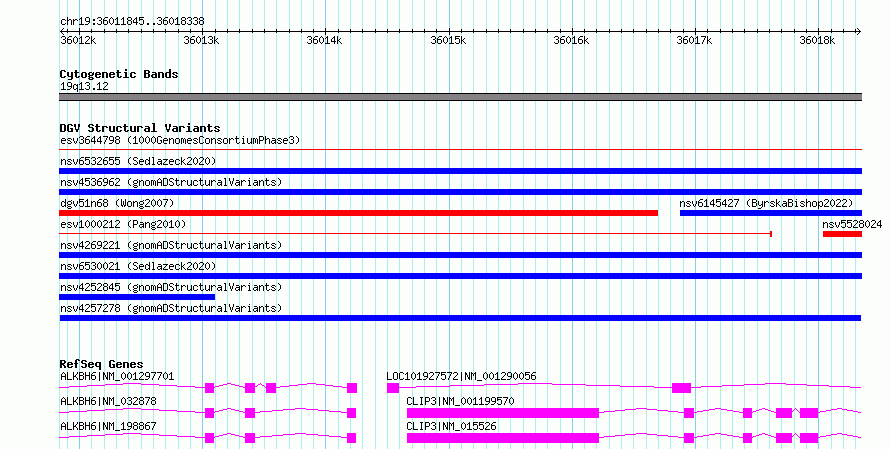This screenshot has width=890, height=449.
Task: Click the 36018k ruler label
Action: coord(817,40)
